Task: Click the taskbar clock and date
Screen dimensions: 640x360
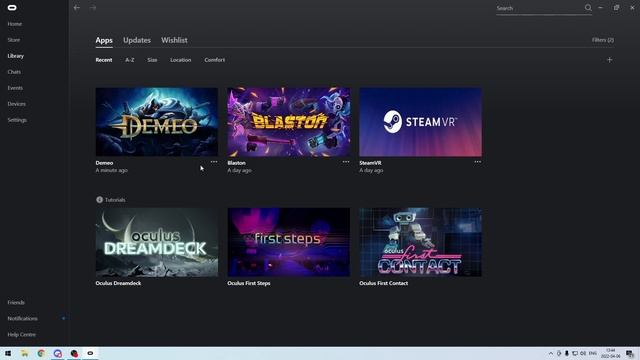Action: 610,353
